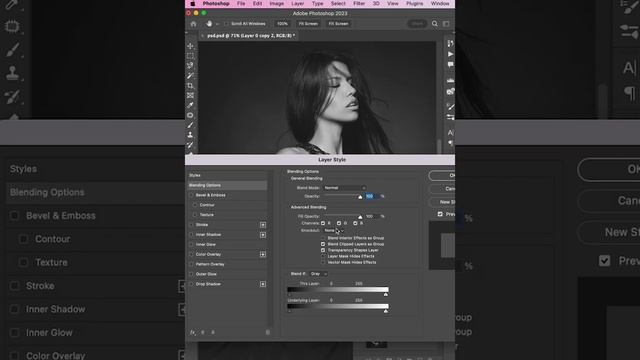Select the Brush tool

(190, 125)
